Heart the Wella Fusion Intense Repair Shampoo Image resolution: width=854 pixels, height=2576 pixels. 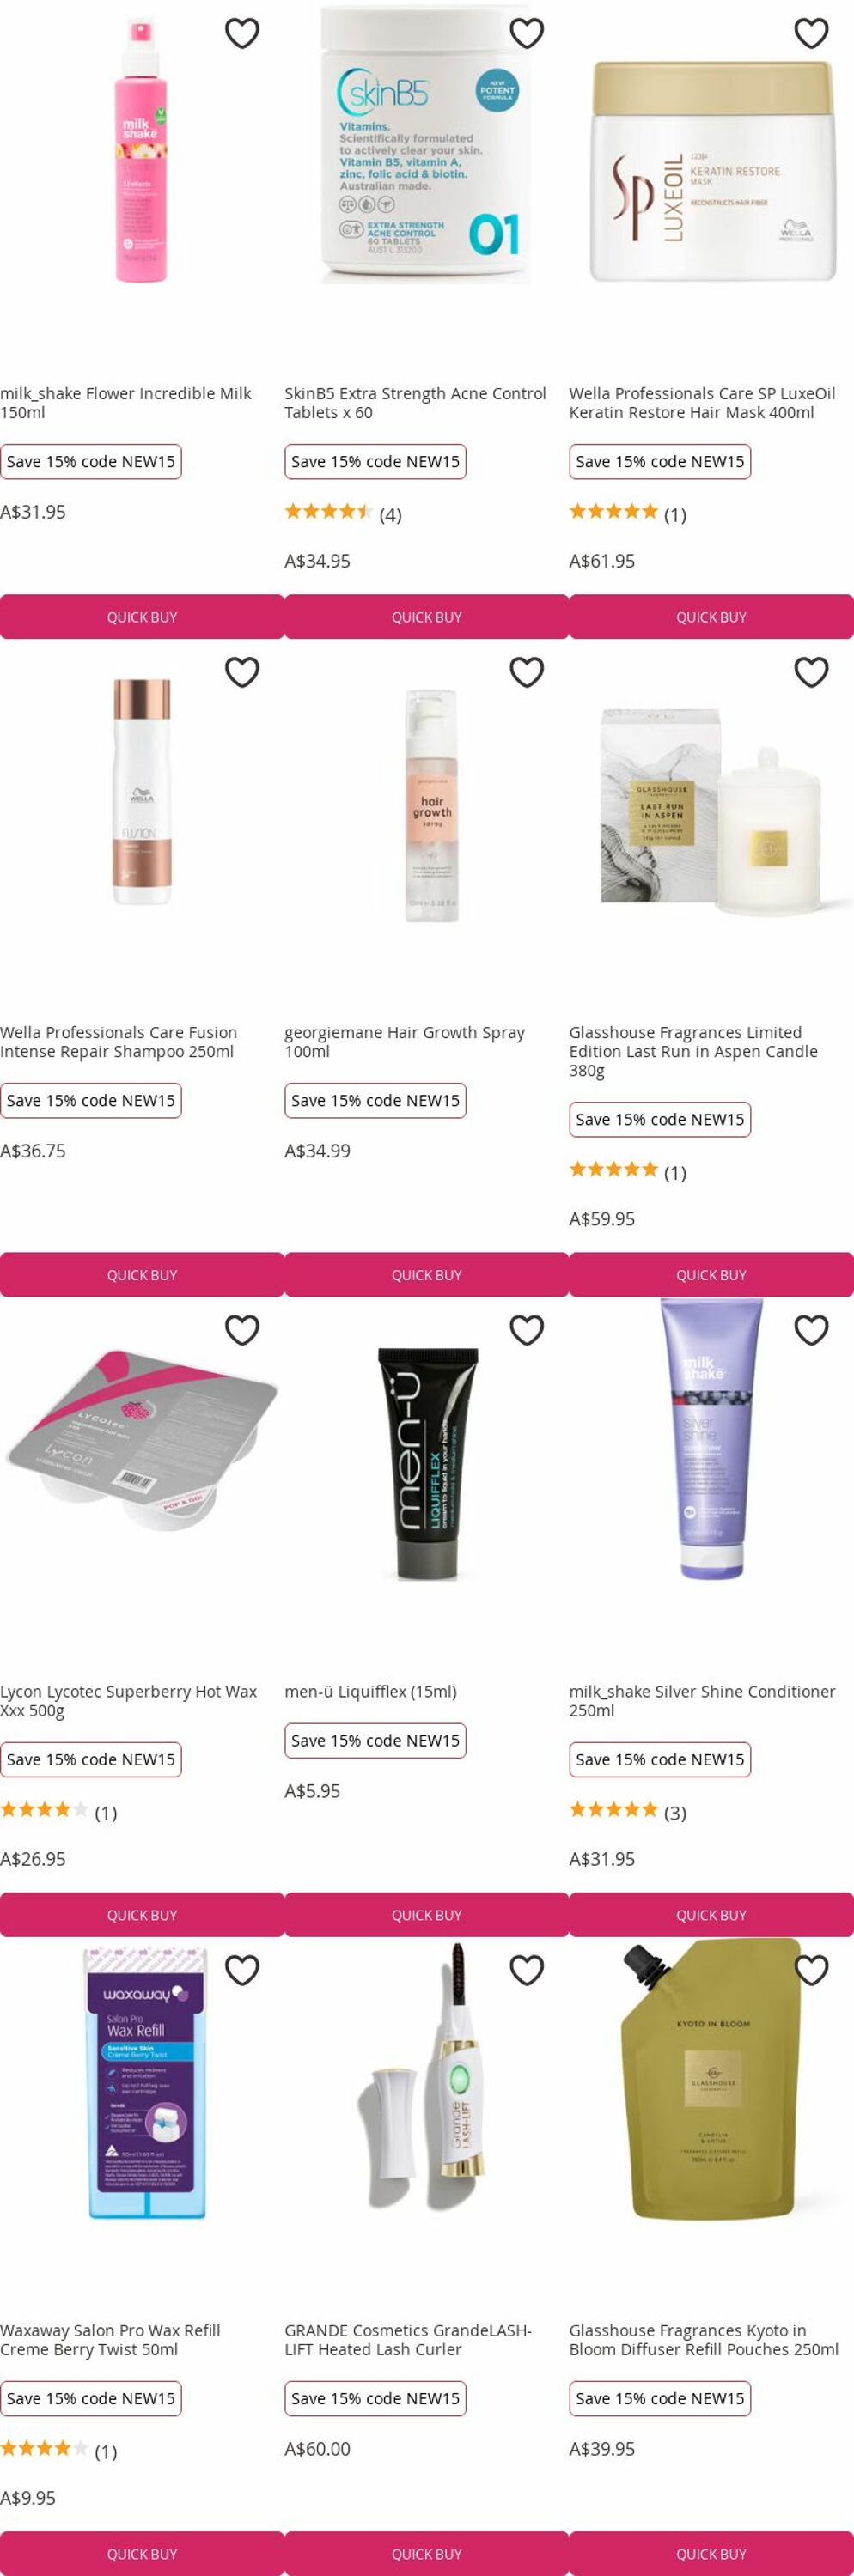[242, 672]
